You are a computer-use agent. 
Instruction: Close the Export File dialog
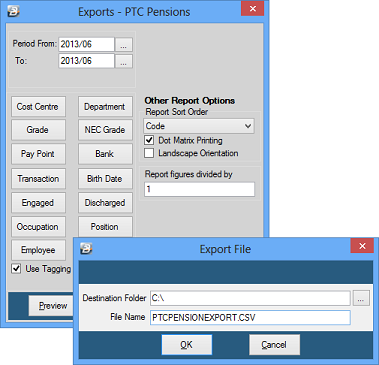[x=362, y=246]
